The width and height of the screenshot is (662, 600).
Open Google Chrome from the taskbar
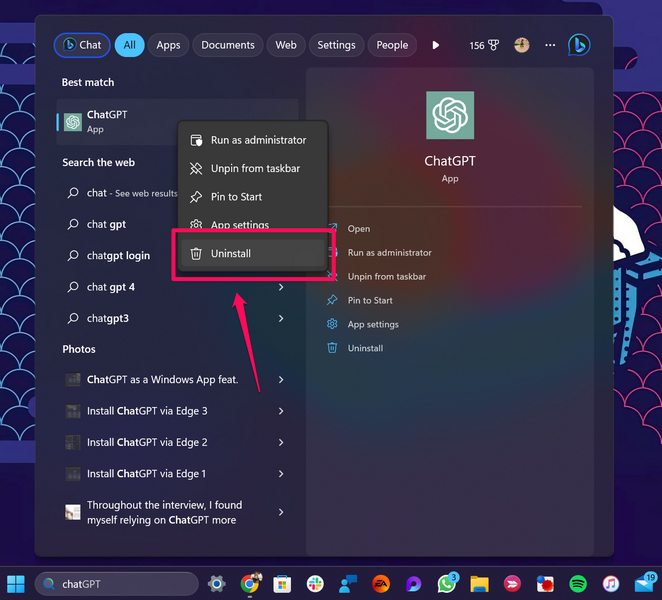pyautogui.click(x=250, y=584)
